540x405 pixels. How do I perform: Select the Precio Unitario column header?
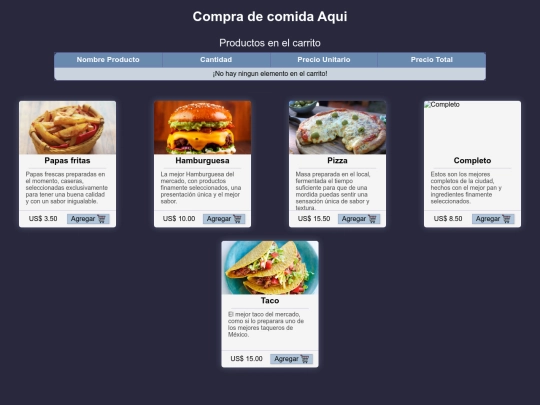tap(324, 60)
